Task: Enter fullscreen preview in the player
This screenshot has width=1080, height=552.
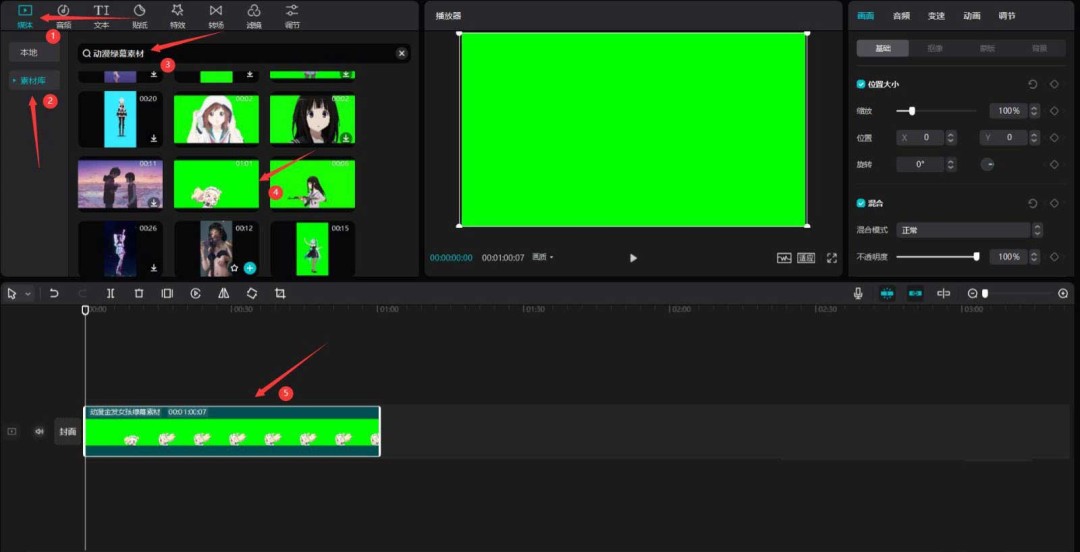Action: coord(832,257)
